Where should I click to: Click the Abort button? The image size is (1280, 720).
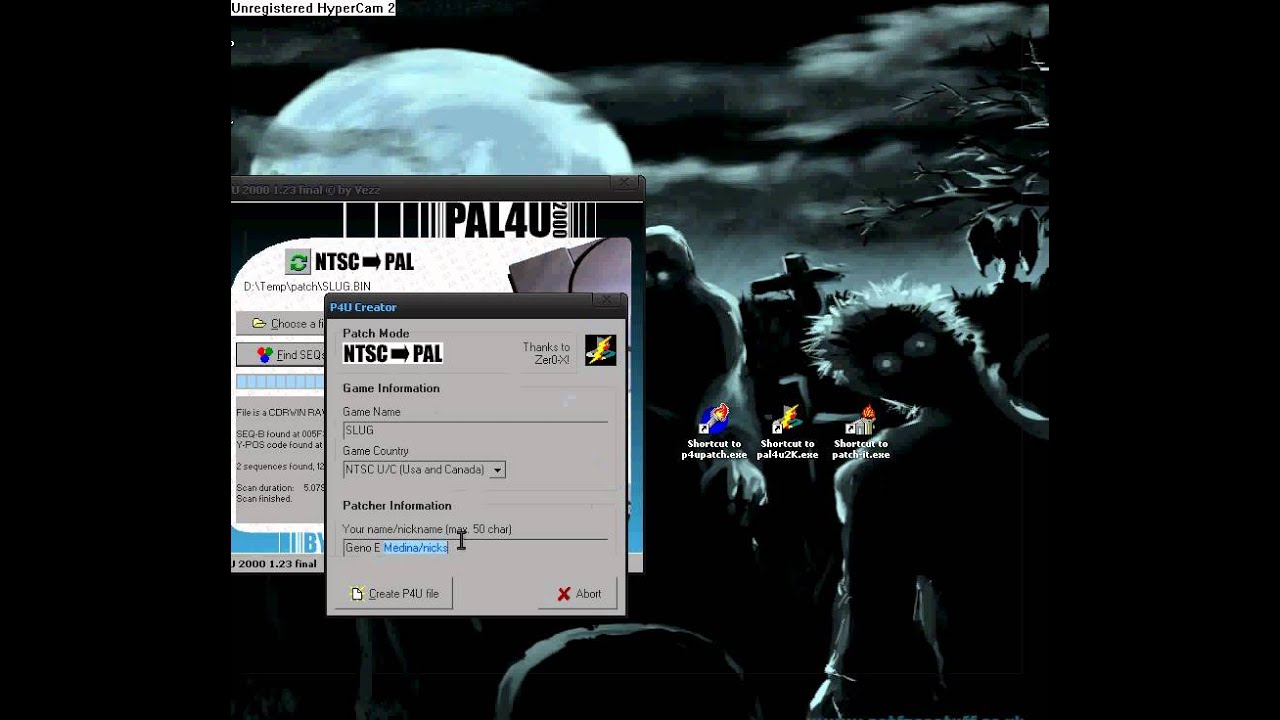(578, 593)
